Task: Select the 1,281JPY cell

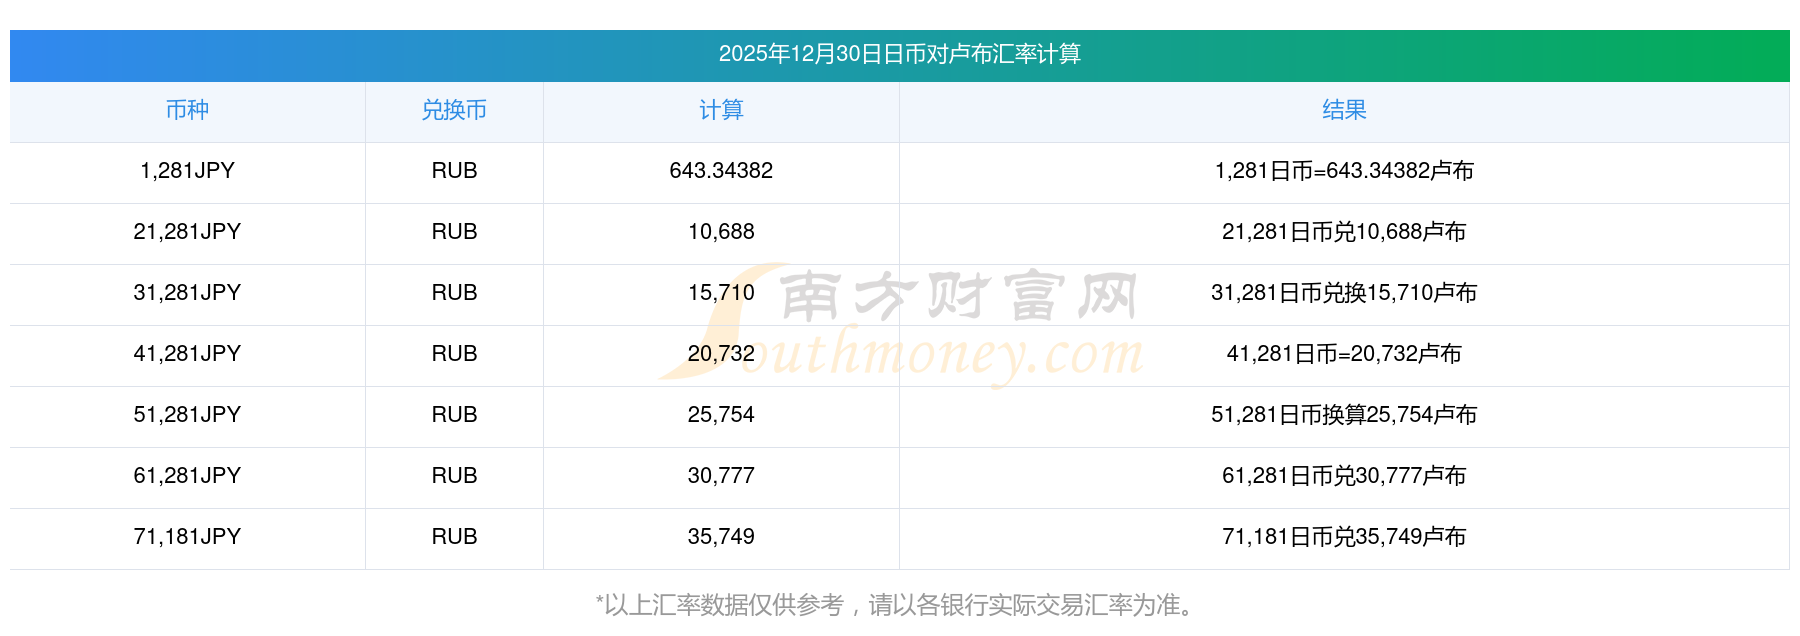Action: (187, 171)
